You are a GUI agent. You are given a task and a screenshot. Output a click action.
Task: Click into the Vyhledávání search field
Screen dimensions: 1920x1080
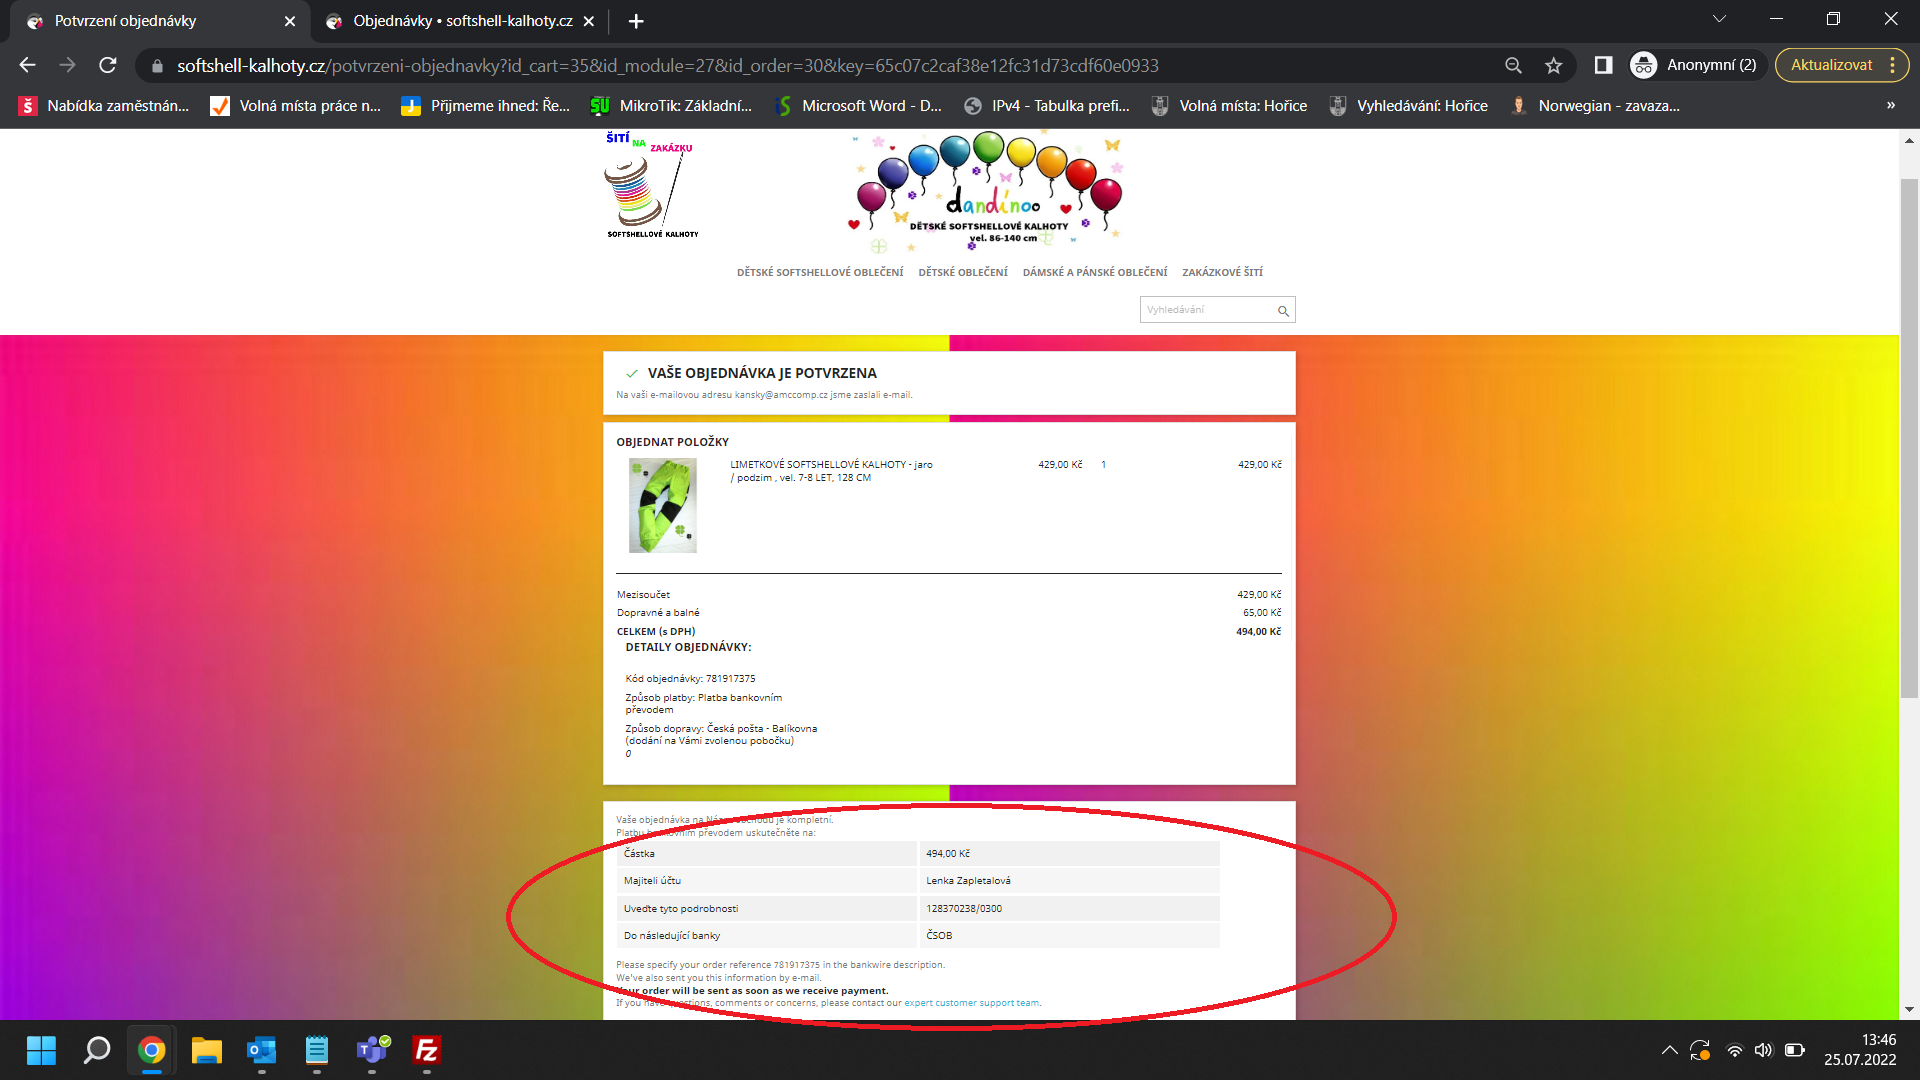pyautogui.click(x=1206, y=310)
